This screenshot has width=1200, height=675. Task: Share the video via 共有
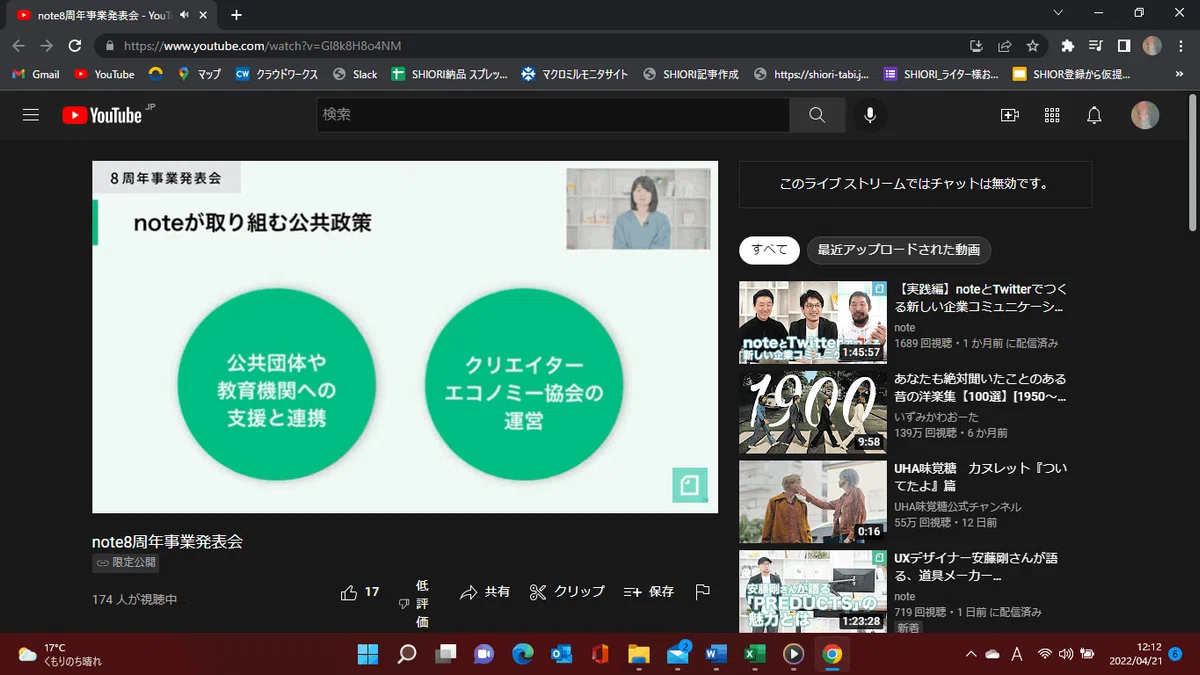485,592
